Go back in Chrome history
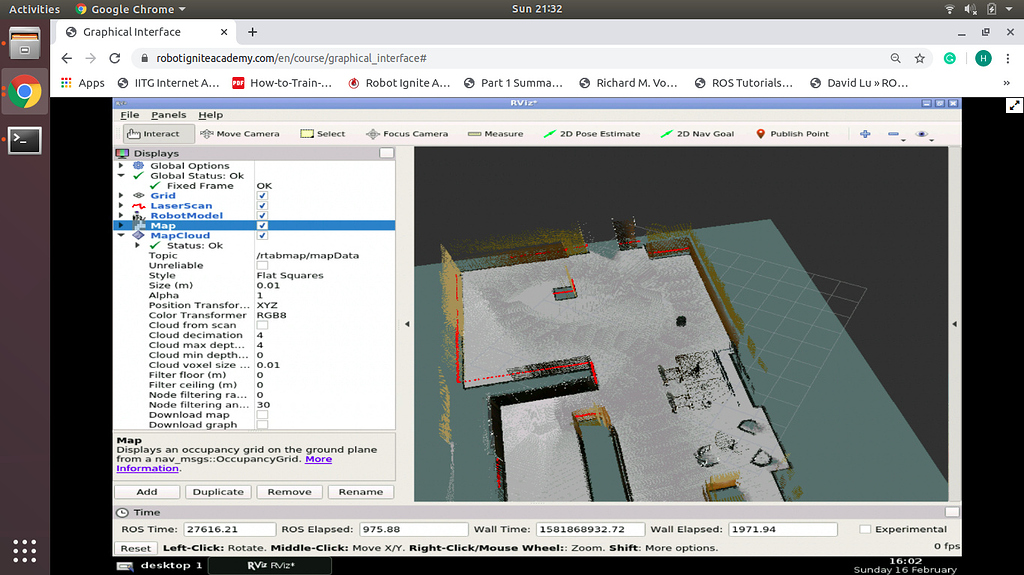 click(67, 58)
